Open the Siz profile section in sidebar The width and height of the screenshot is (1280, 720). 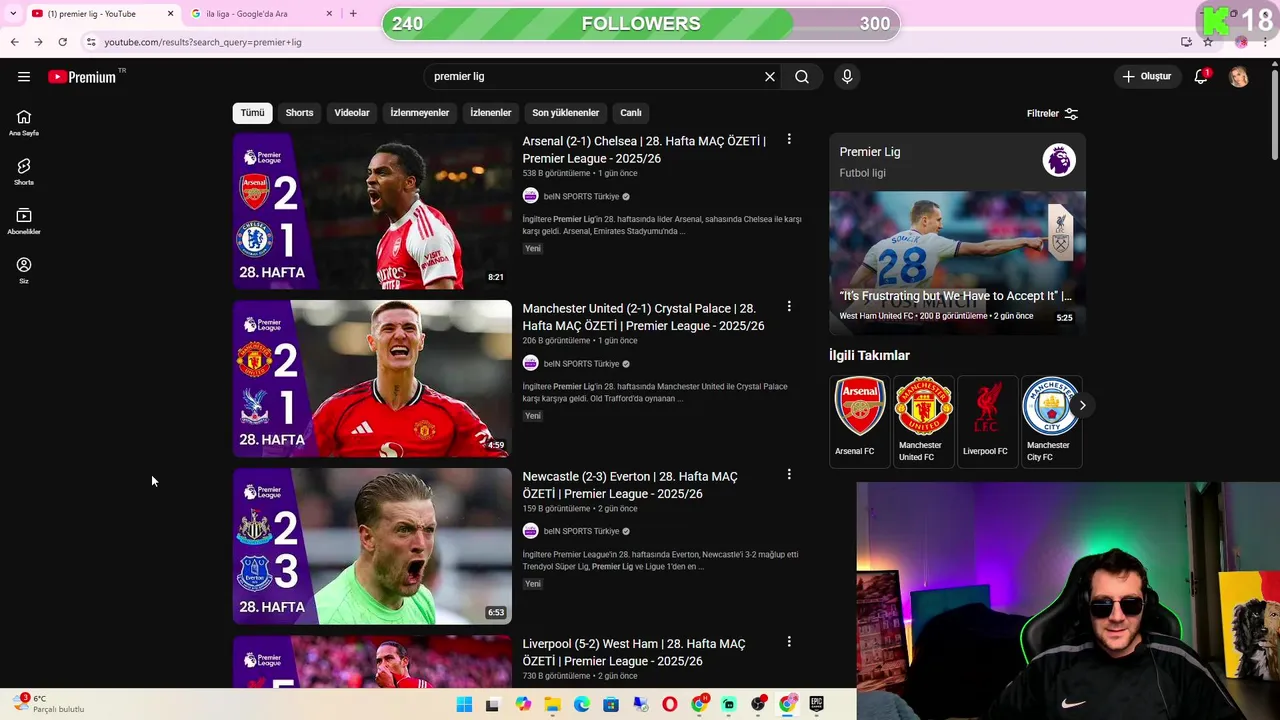pyautogui.click(x=24, y=270)
